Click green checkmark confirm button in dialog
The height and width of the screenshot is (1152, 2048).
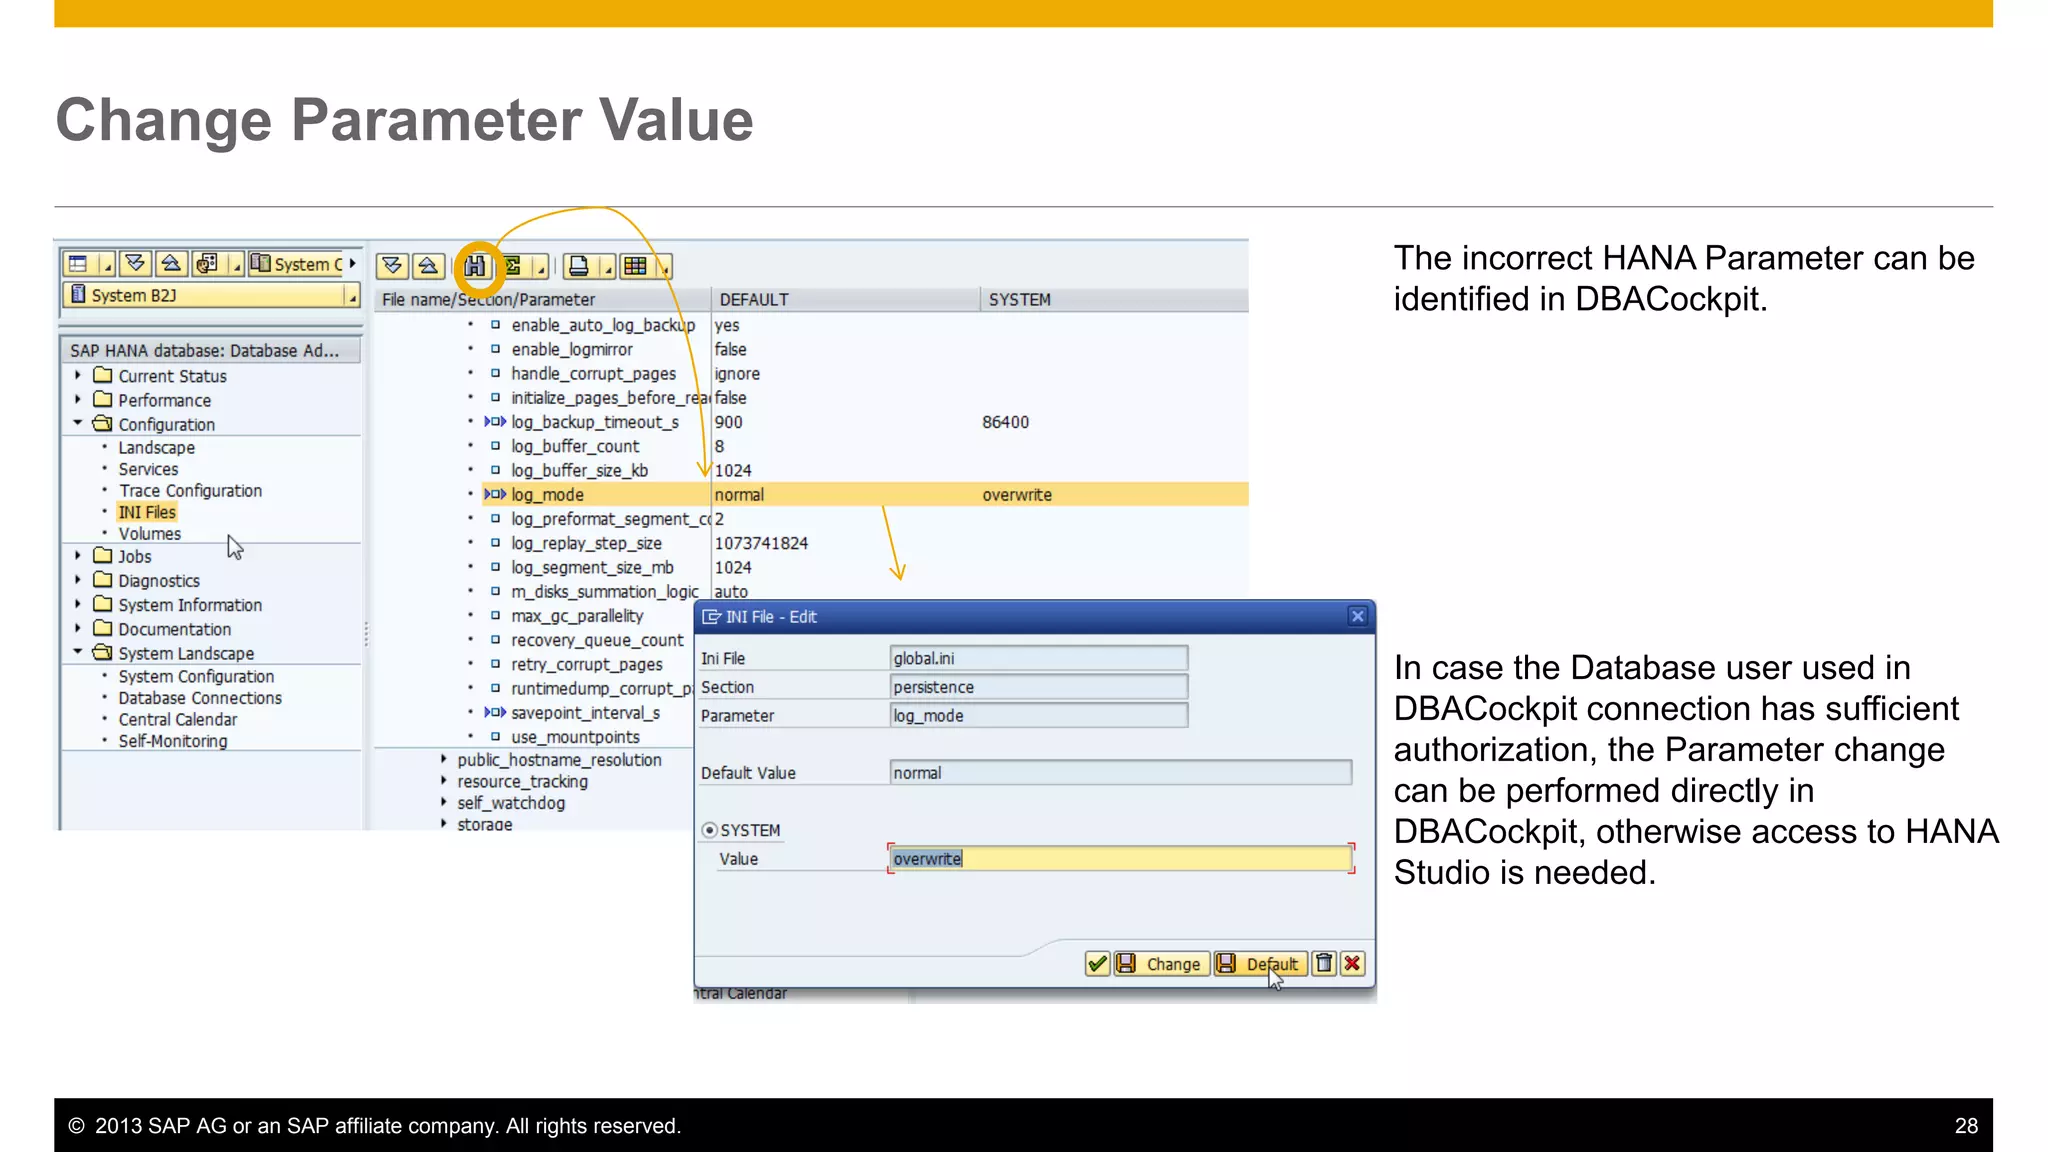point(1097,964)
